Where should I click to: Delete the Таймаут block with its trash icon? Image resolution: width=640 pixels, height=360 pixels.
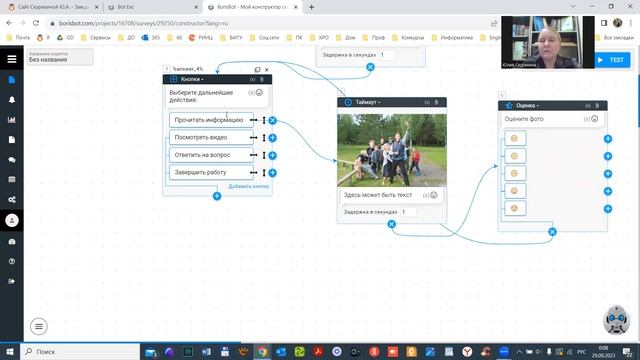[436, 102]
